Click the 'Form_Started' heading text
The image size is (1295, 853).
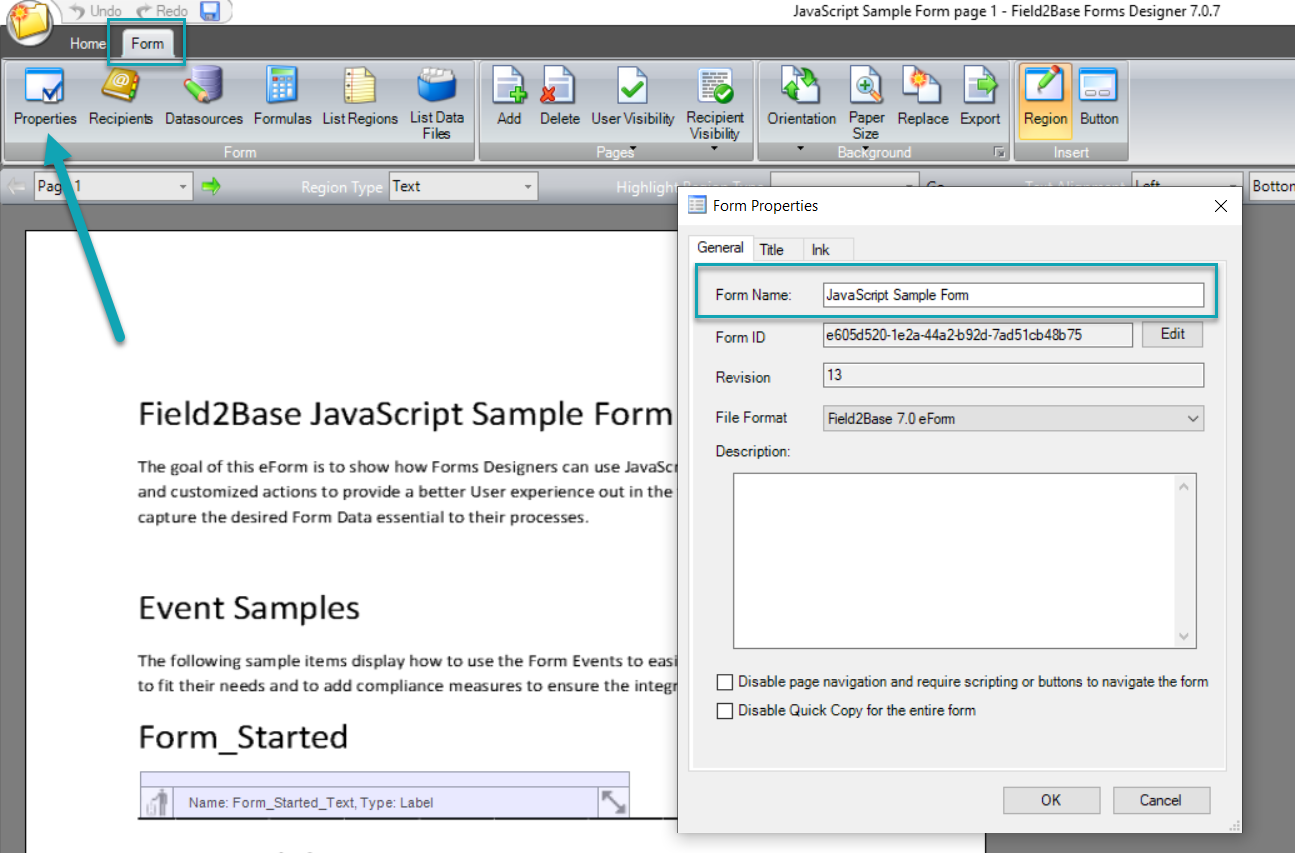pos(243,737)
